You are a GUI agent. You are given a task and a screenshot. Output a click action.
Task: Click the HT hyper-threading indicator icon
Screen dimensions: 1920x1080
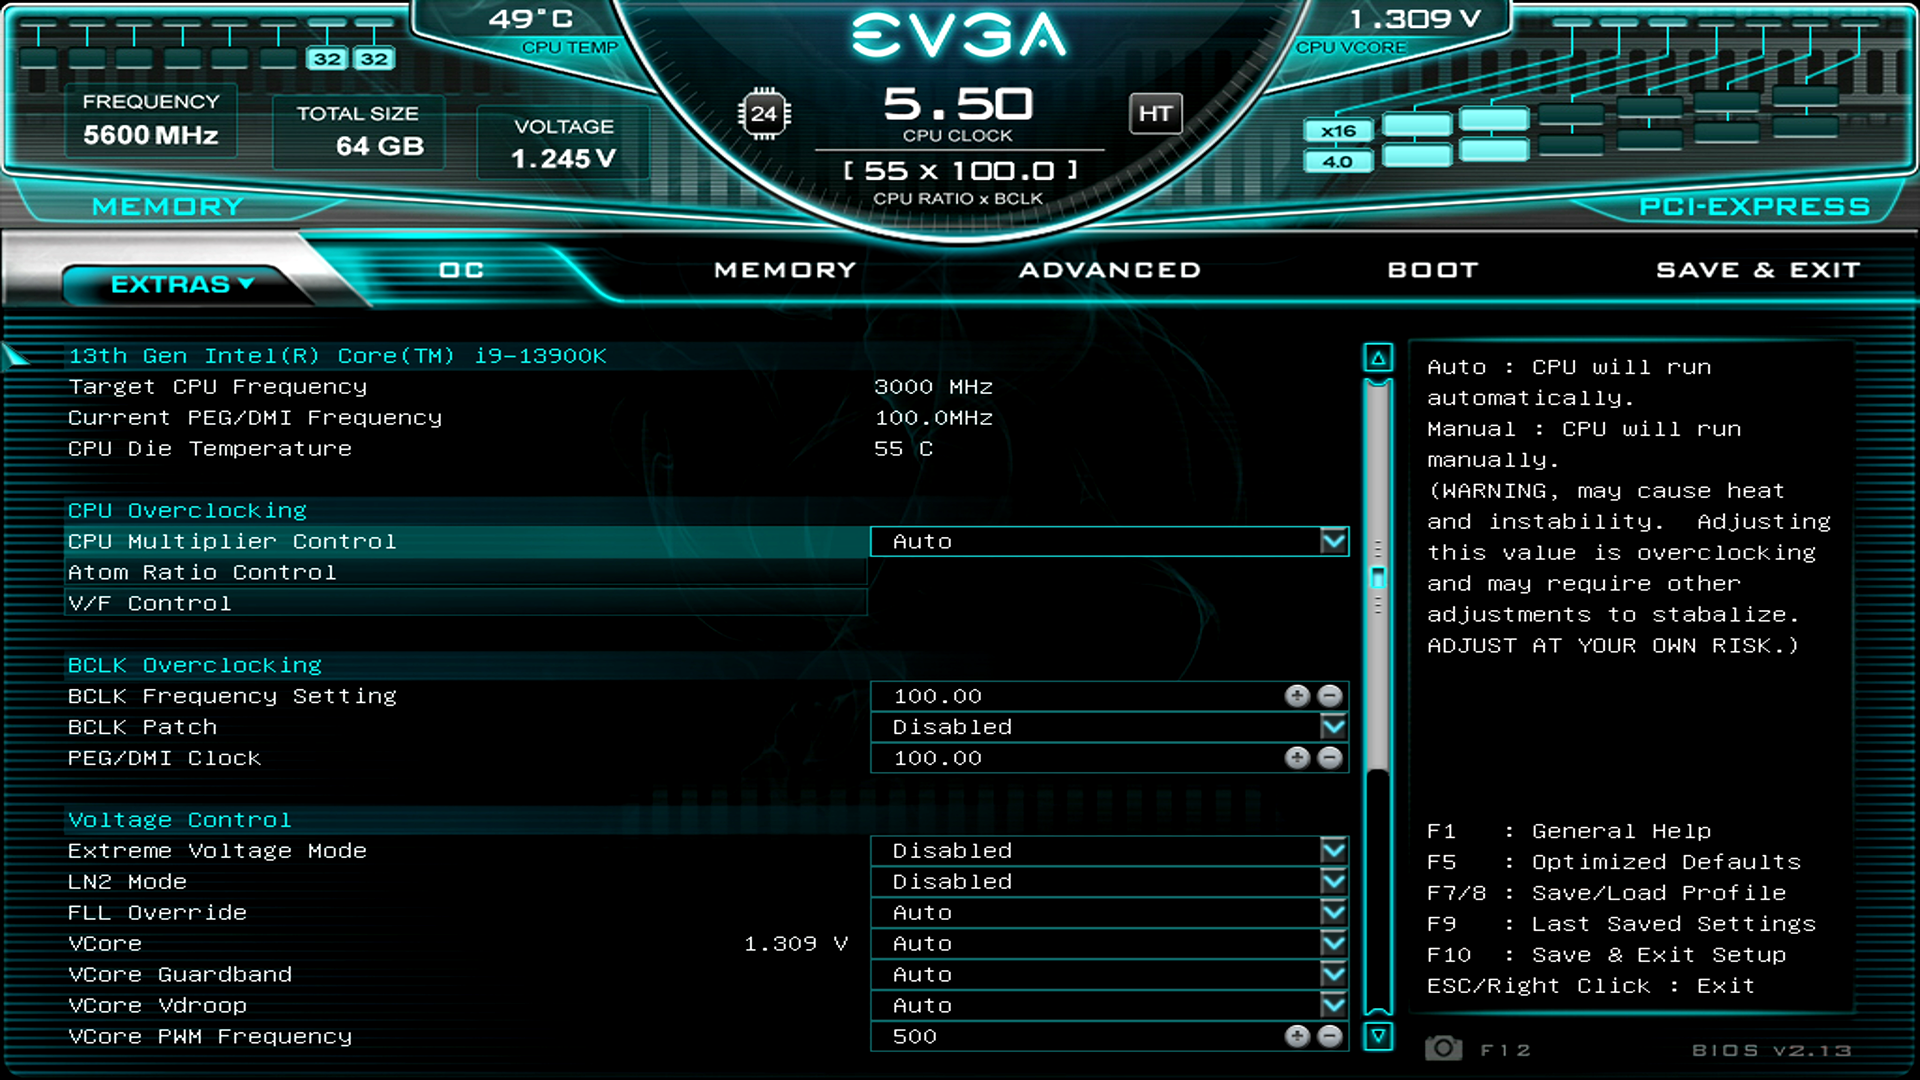pyautogui.click(x=1155, y=114)
